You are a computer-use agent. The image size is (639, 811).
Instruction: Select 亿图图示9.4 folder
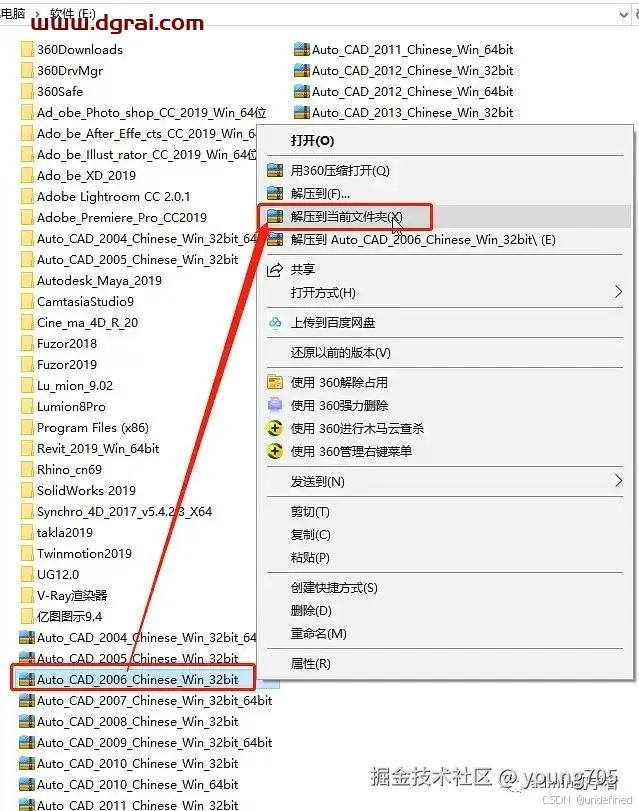coord(62,617)
